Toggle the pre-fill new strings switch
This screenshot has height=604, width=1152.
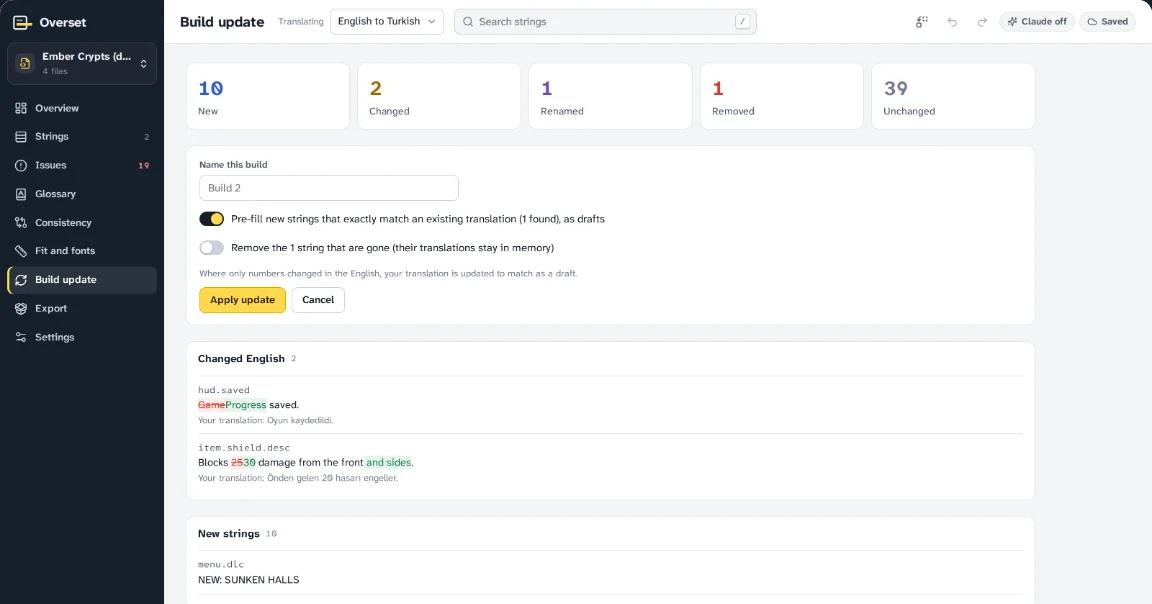(212, 219)
